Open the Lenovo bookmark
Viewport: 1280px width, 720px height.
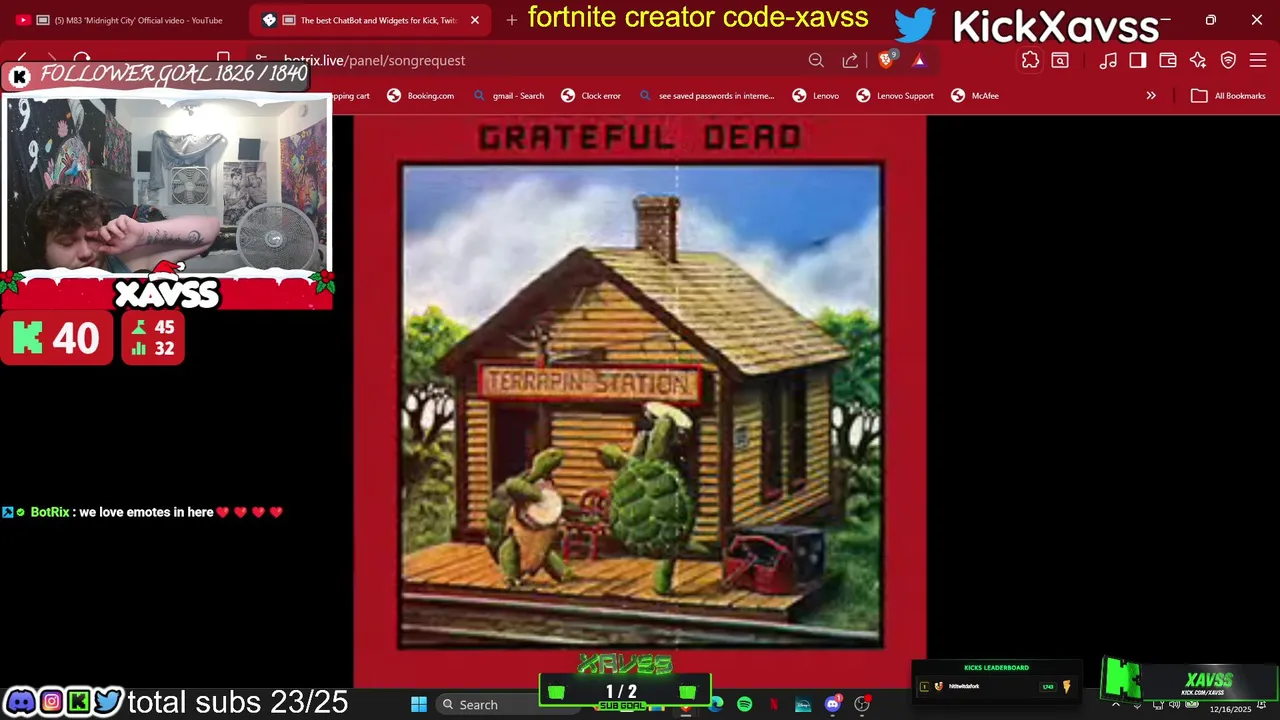tap(816, 96)
